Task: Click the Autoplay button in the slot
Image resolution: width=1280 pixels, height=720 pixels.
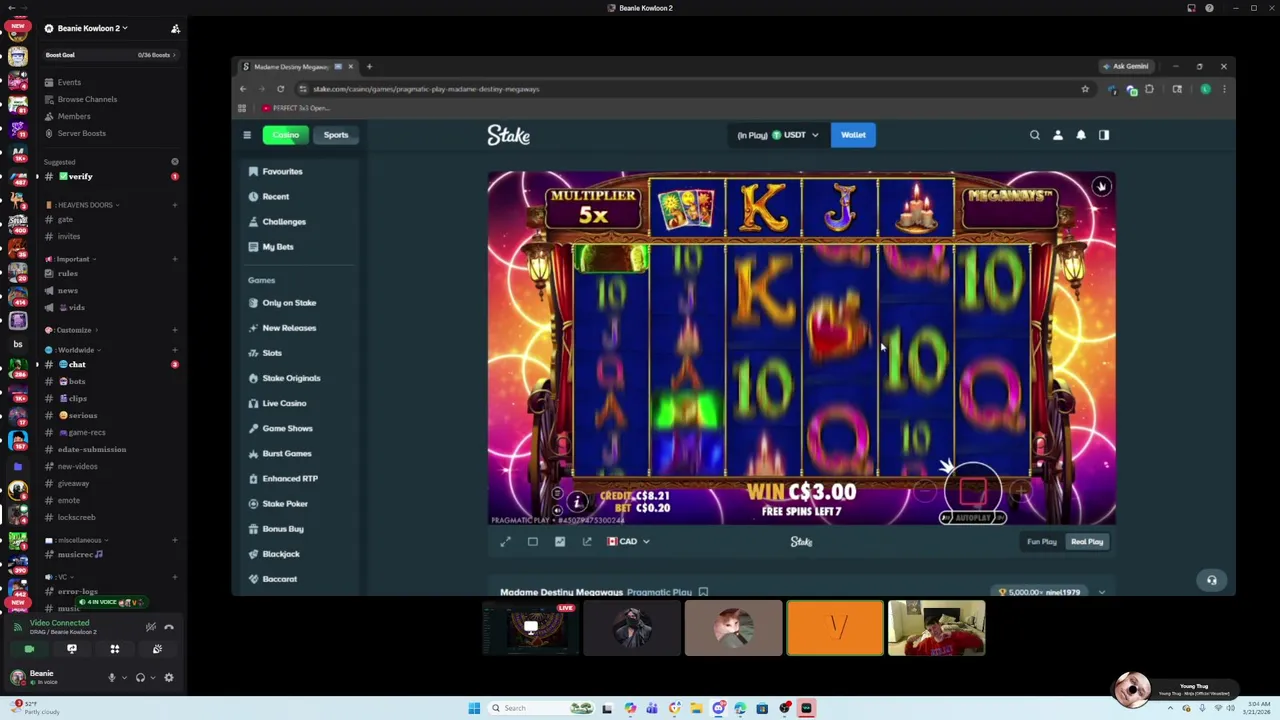Action: (x=972, y=518)
